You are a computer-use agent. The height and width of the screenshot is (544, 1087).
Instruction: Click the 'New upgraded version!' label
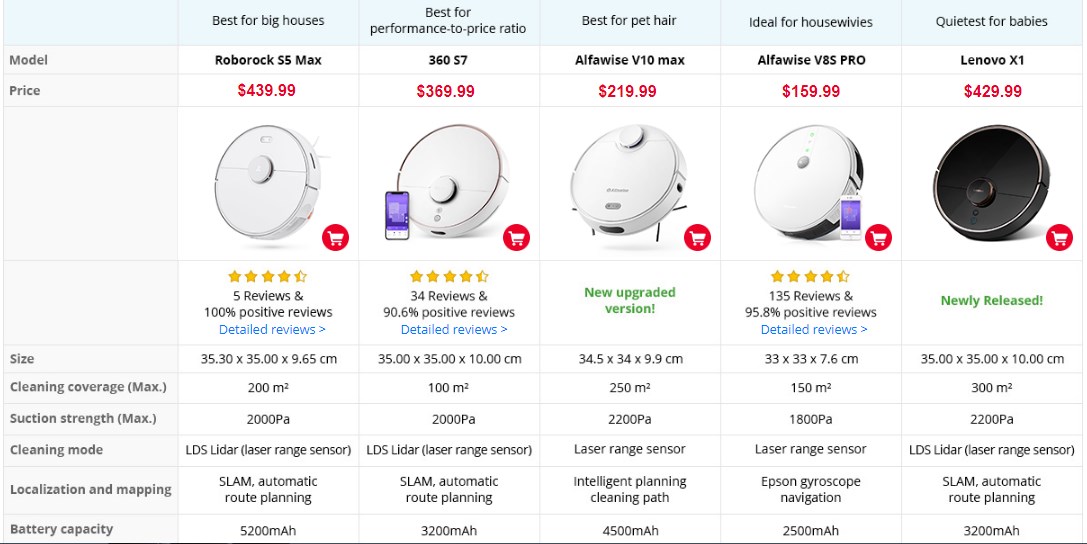click(629, 300)
